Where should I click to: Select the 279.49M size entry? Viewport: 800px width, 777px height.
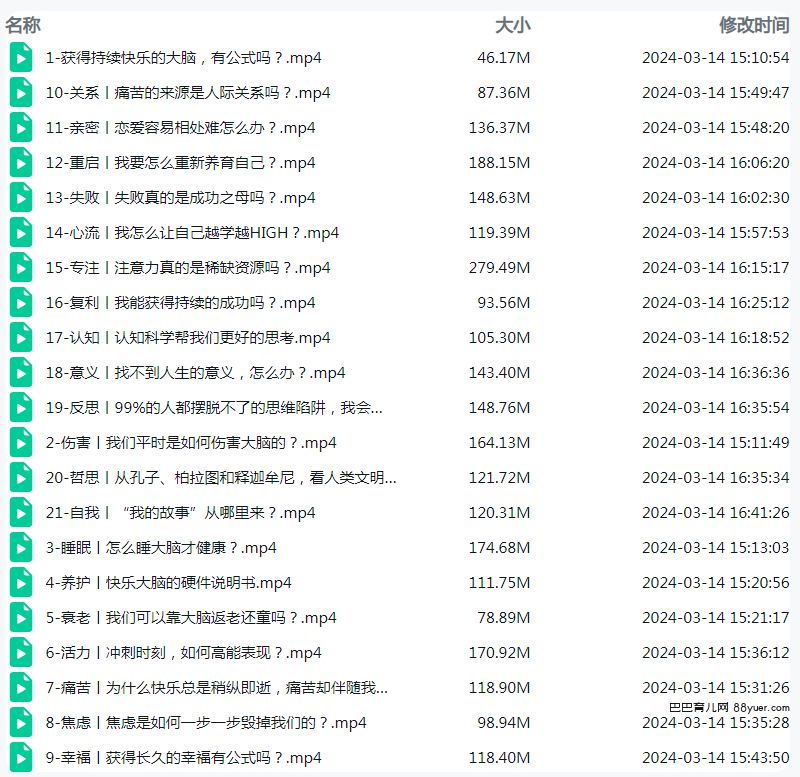[499, 268]
